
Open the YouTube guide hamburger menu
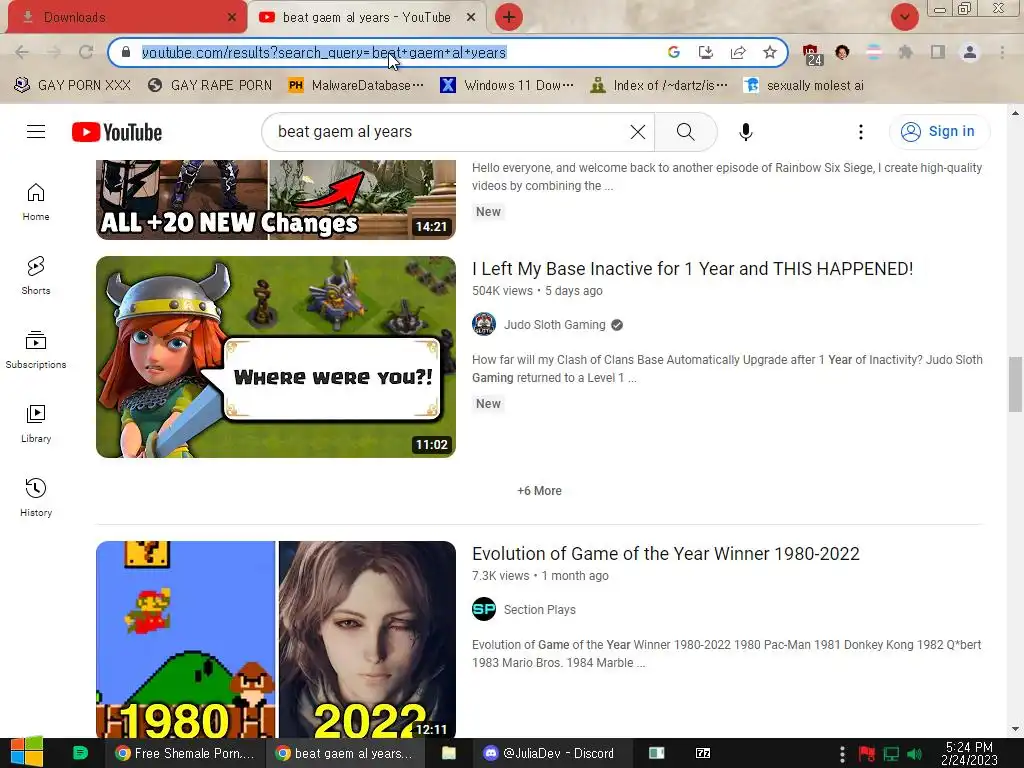point(36,132)
